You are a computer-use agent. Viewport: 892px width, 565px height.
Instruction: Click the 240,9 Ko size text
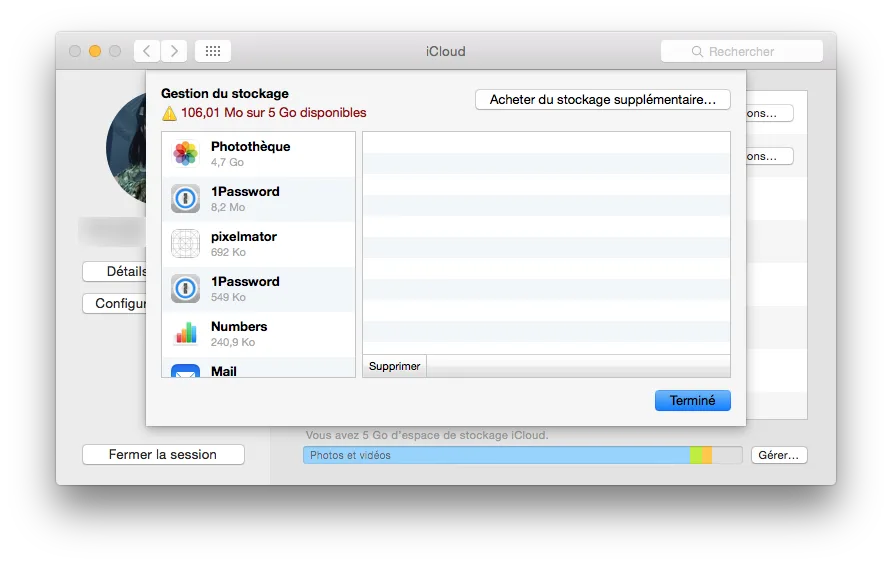click(233, 342)
